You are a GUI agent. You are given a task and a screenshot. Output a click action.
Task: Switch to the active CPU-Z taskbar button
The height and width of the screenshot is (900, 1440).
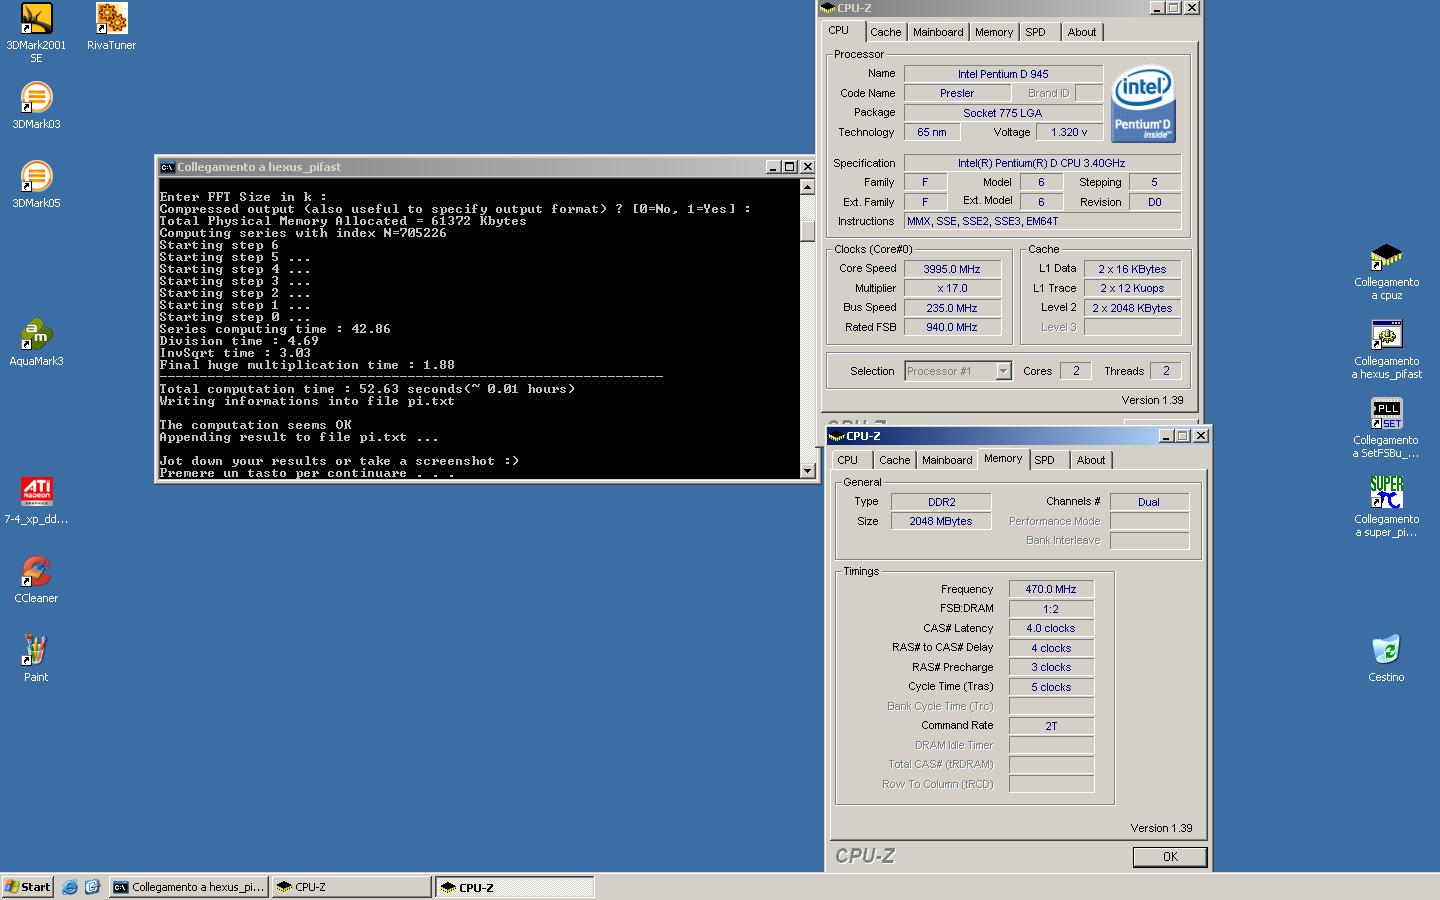[514, 887]
